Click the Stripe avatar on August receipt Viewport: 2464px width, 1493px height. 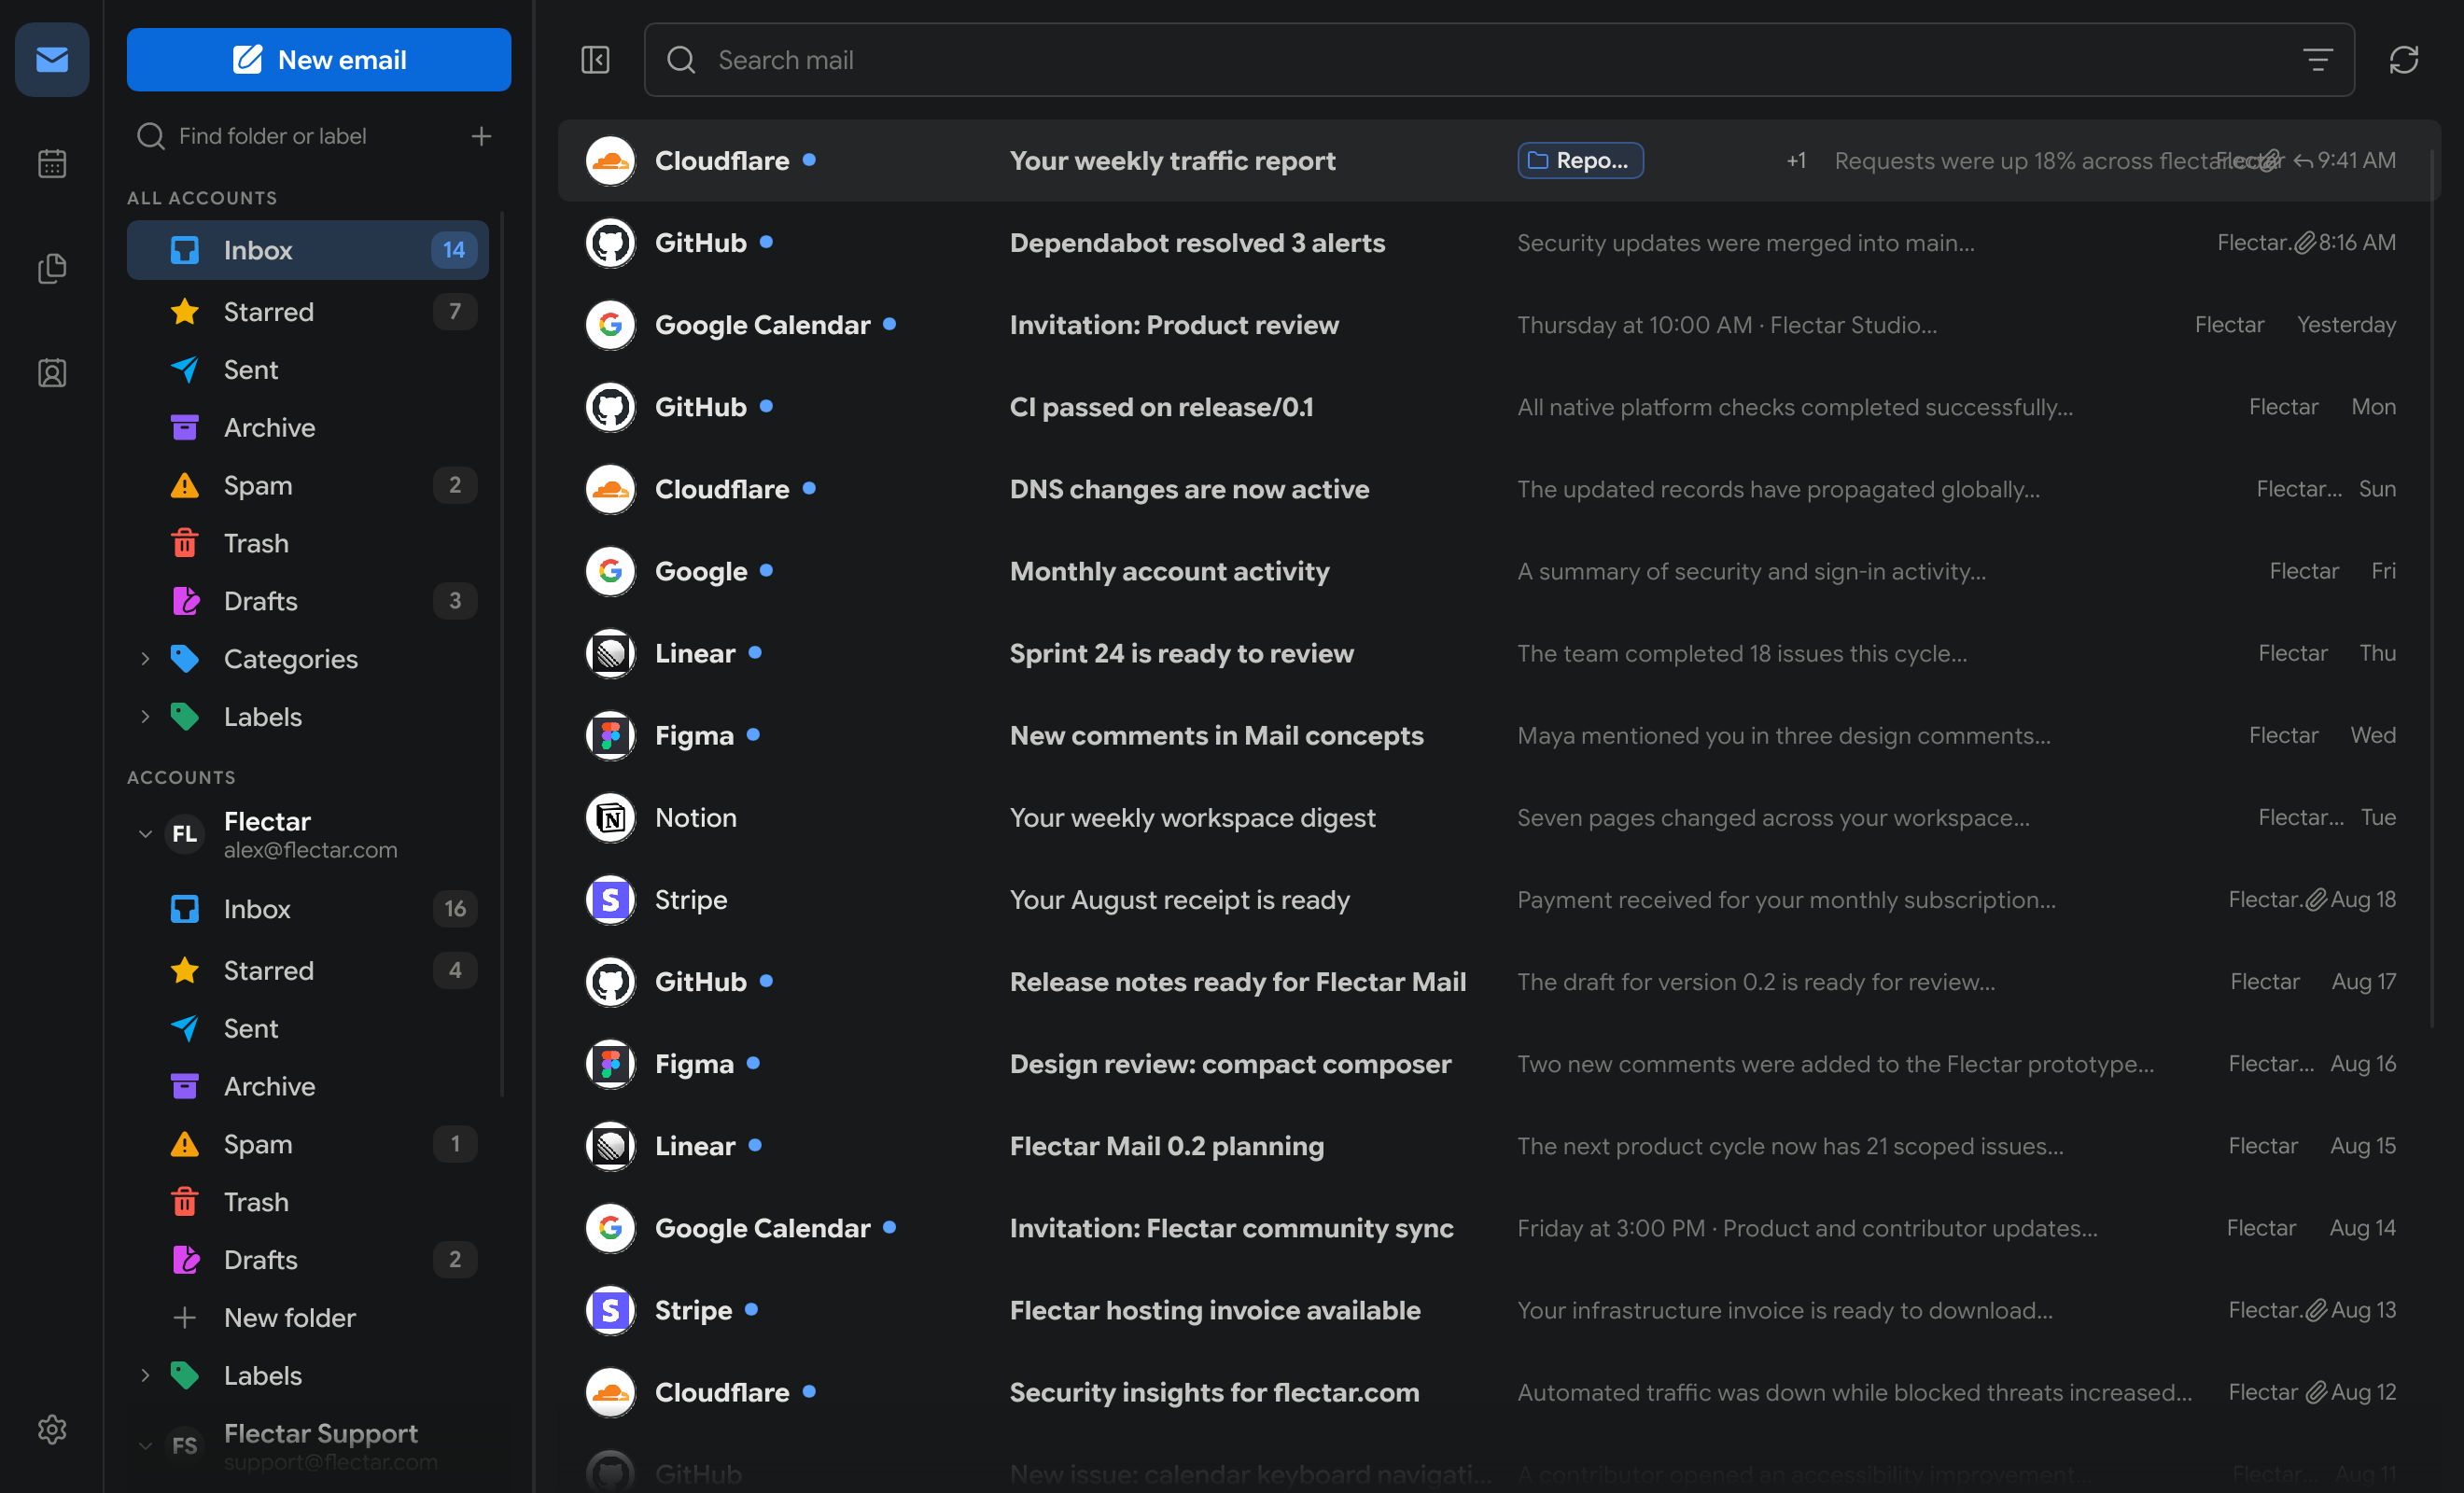(610, 900)
